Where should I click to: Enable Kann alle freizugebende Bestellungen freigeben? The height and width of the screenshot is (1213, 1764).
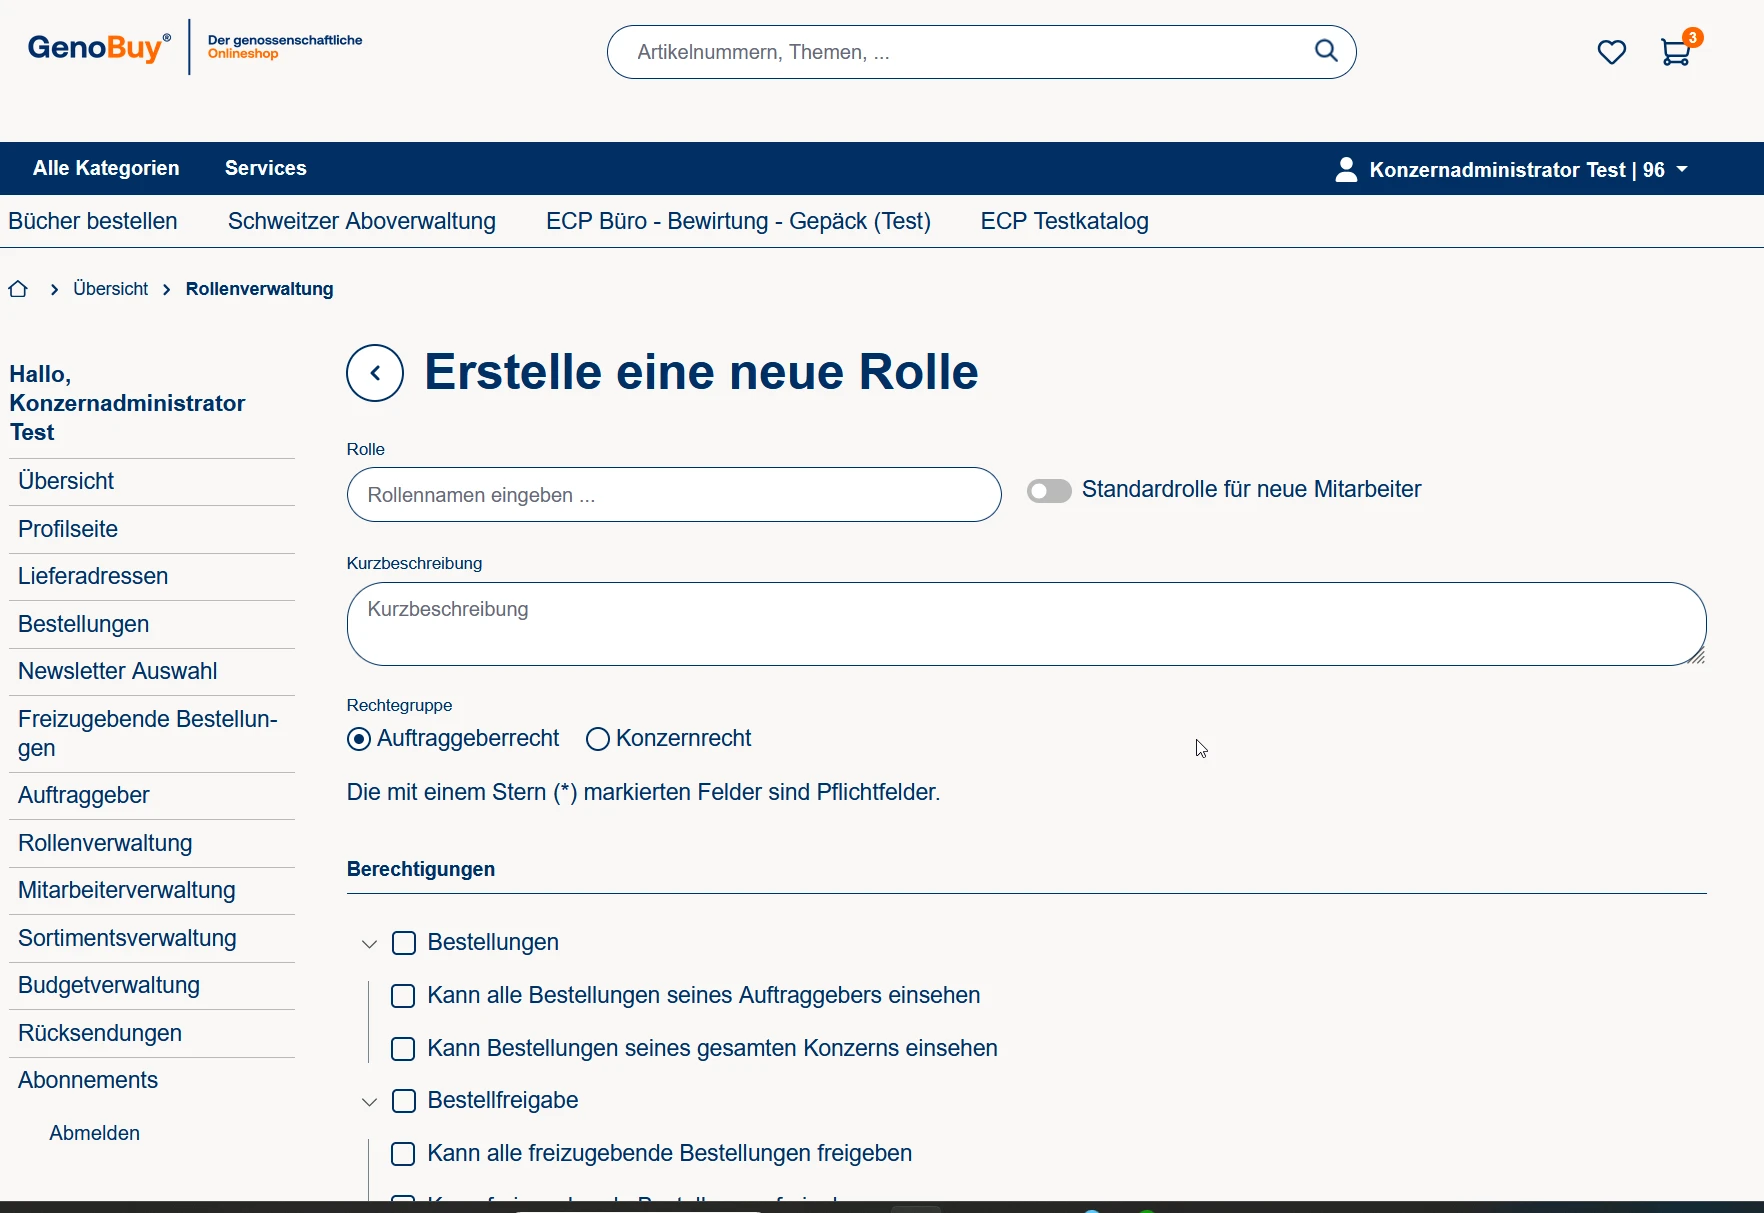point(403,1154)
